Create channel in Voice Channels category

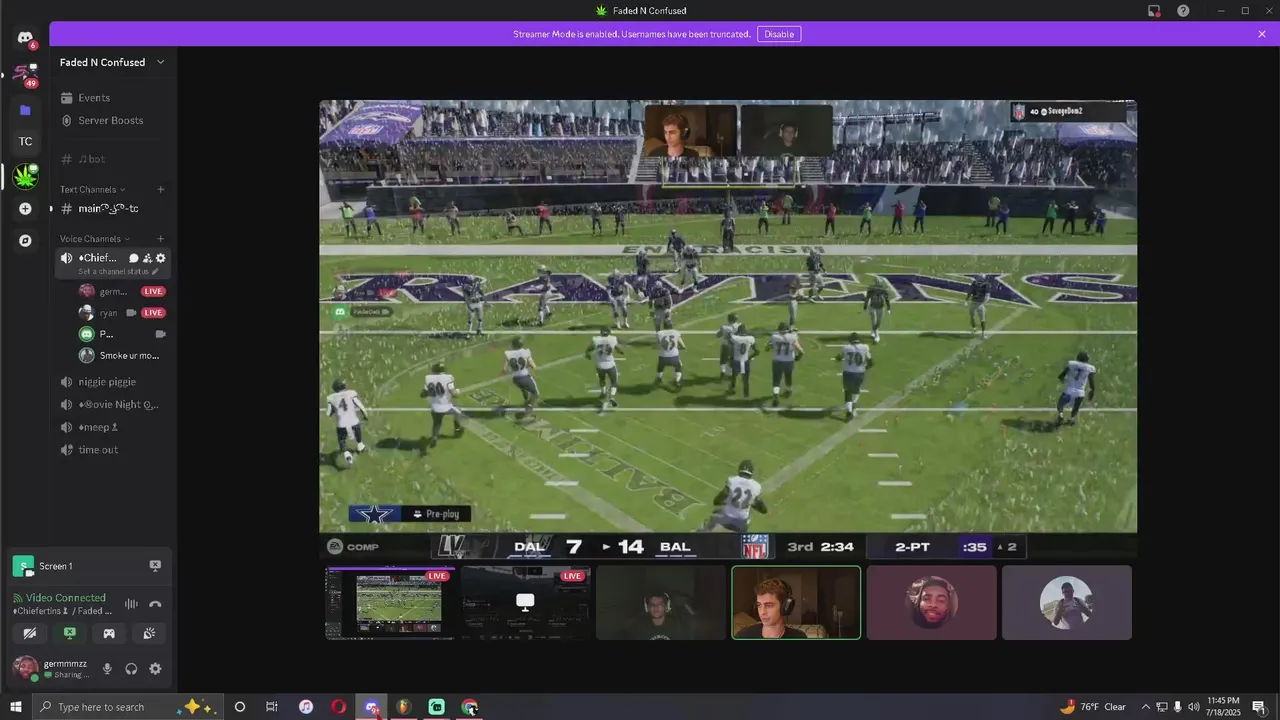coord(160,239)
